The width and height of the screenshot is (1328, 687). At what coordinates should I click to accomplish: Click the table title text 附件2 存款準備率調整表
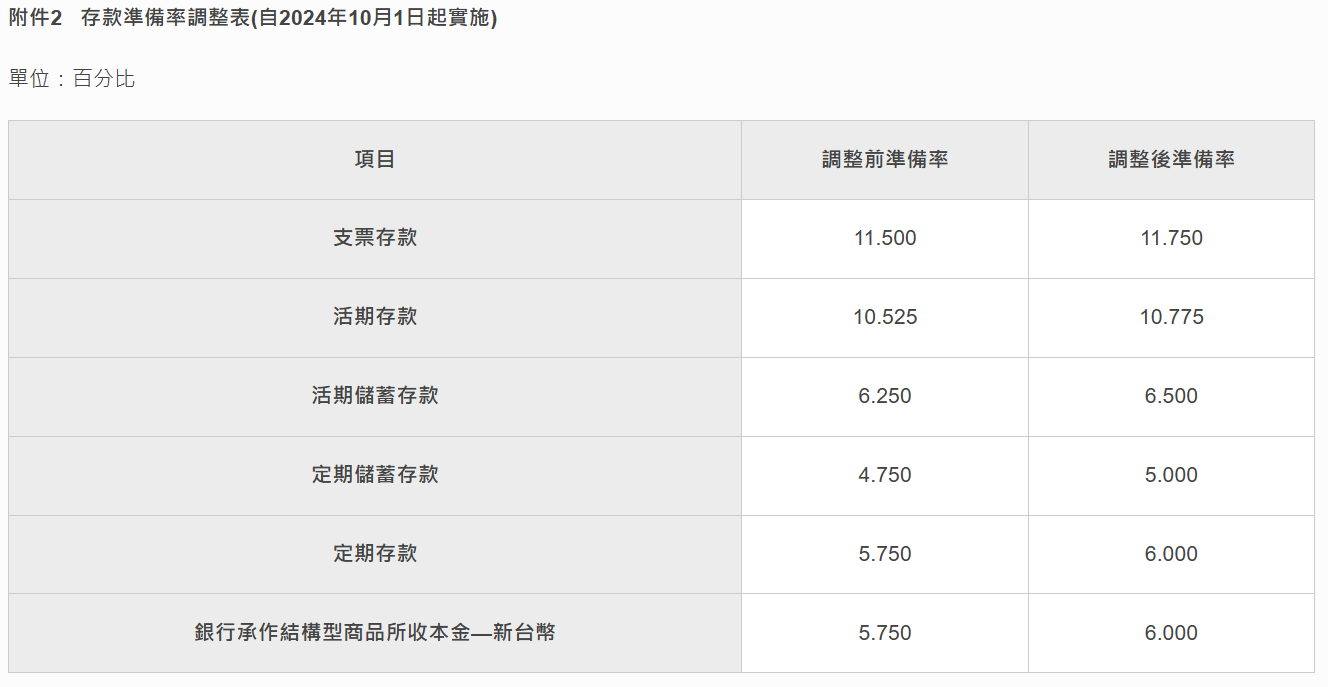point(252,19)
